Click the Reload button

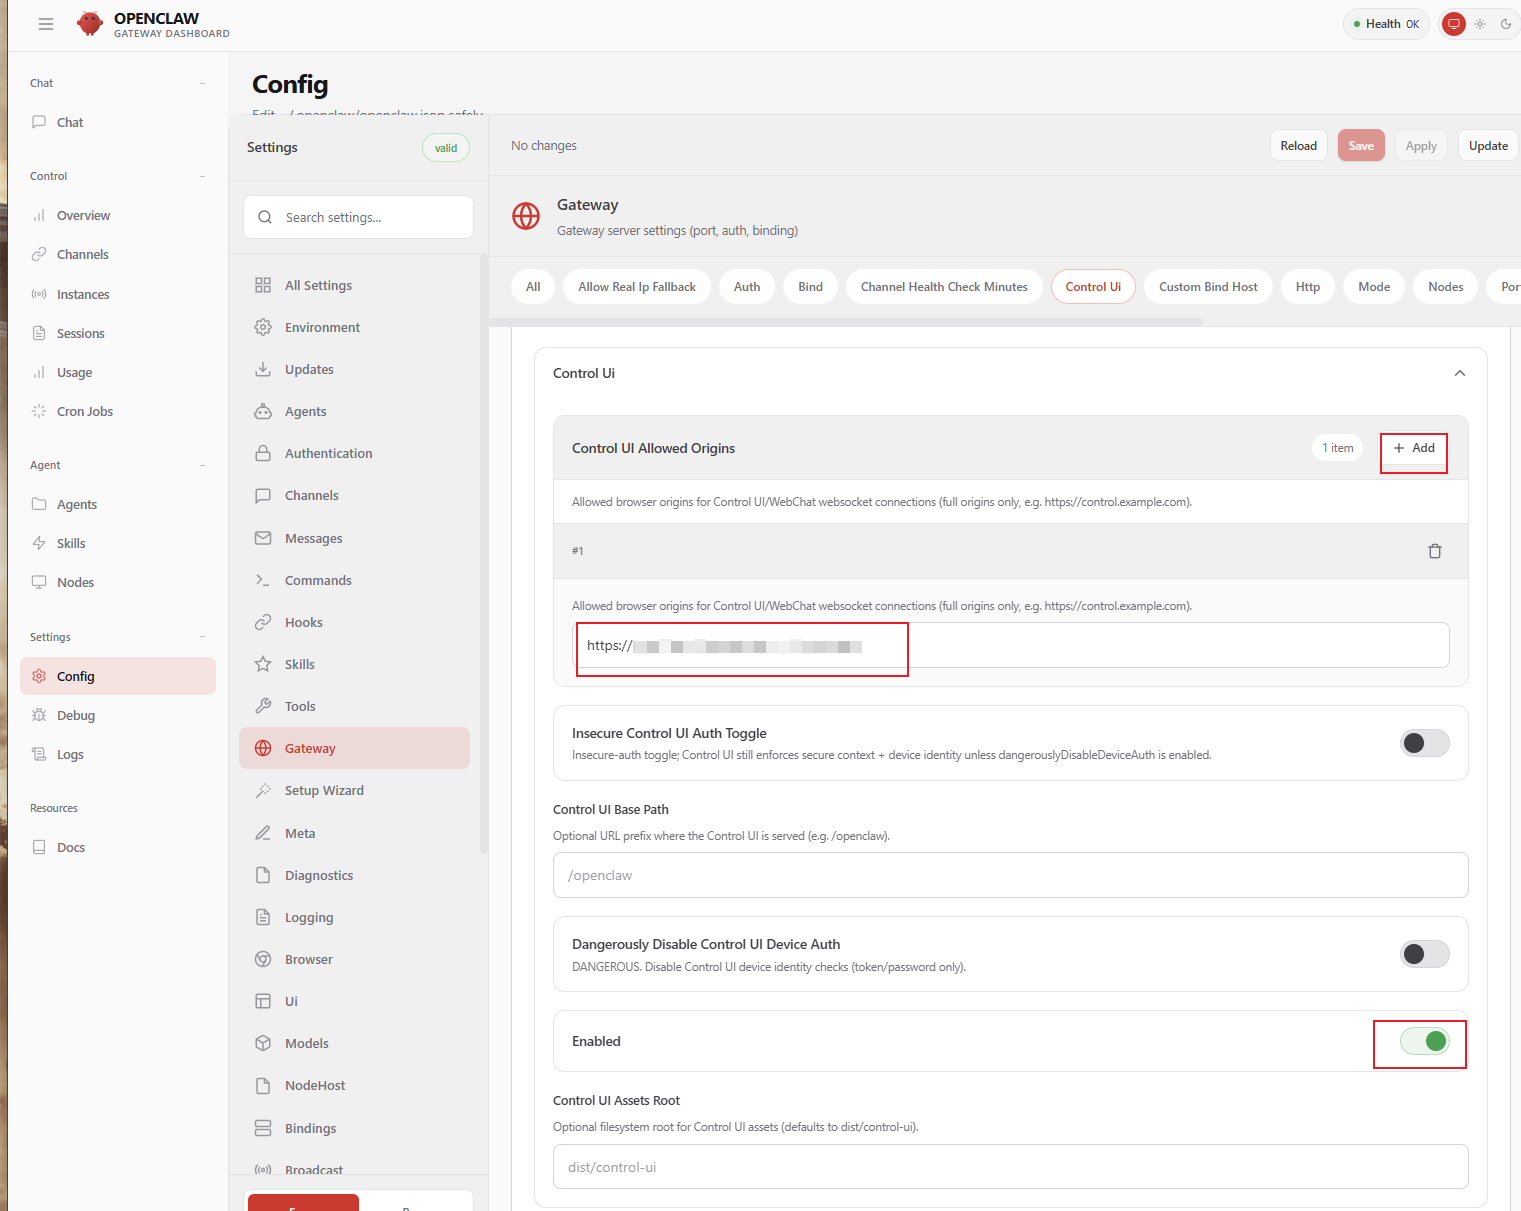pyautogui.click(x=1298, y=146)
